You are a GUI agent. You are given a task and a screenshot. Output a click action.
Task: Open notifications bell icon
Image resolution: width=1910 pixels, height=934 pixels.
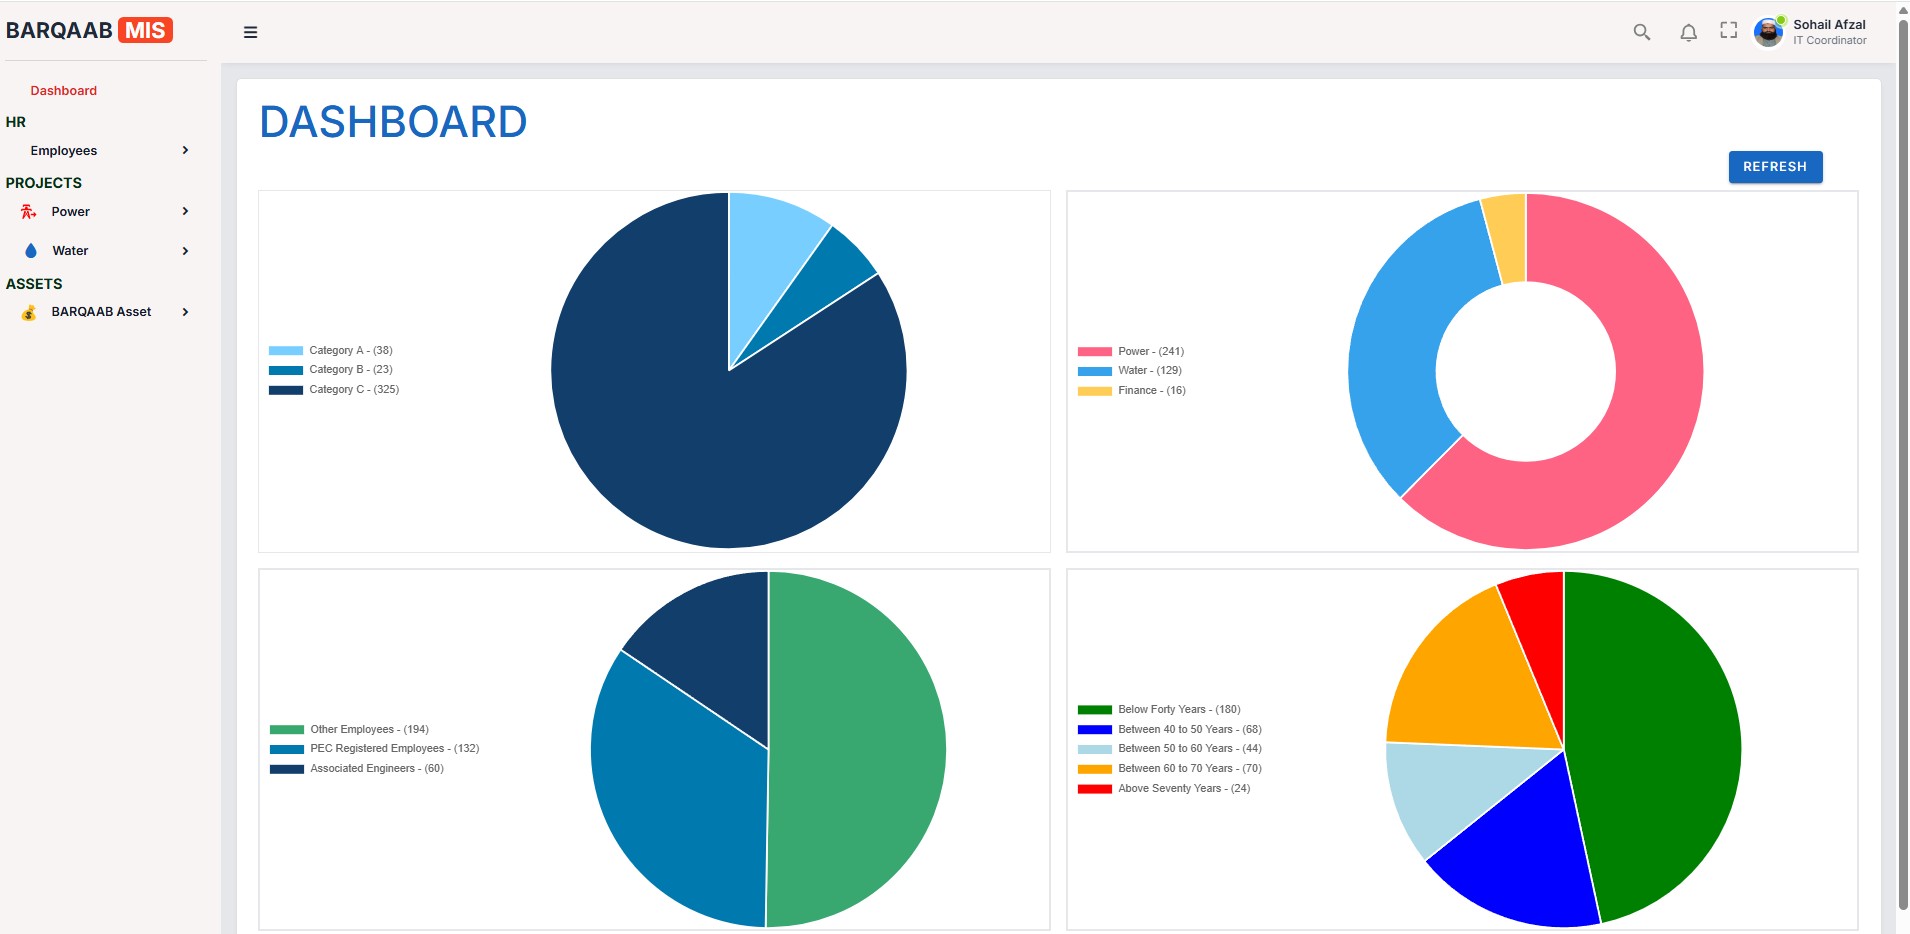(1688, 32)
